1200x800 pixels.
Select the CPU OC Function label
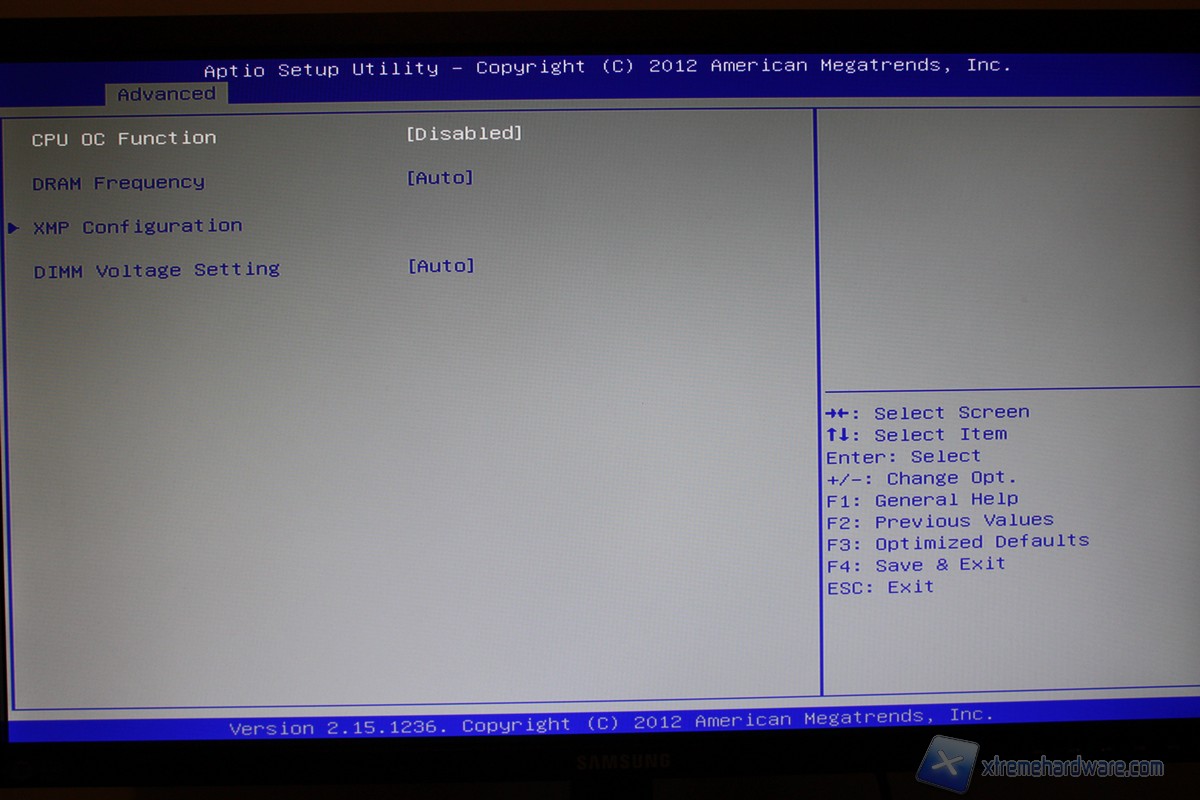click(x=123, y=139)
